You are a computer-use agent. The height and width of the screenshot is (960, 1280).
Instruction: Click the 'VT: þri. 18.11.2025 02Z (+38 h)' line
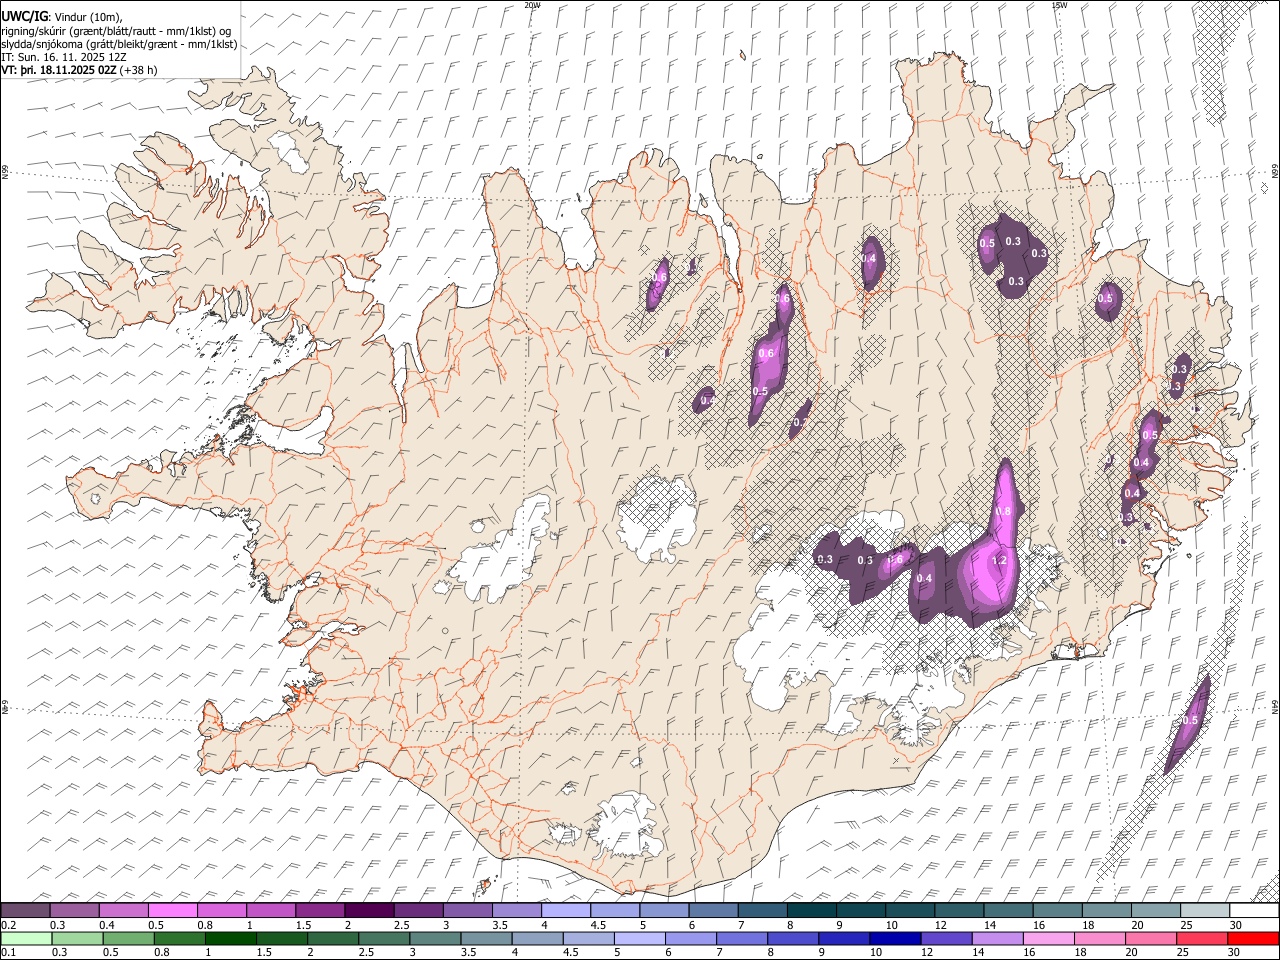coord(79,70)
